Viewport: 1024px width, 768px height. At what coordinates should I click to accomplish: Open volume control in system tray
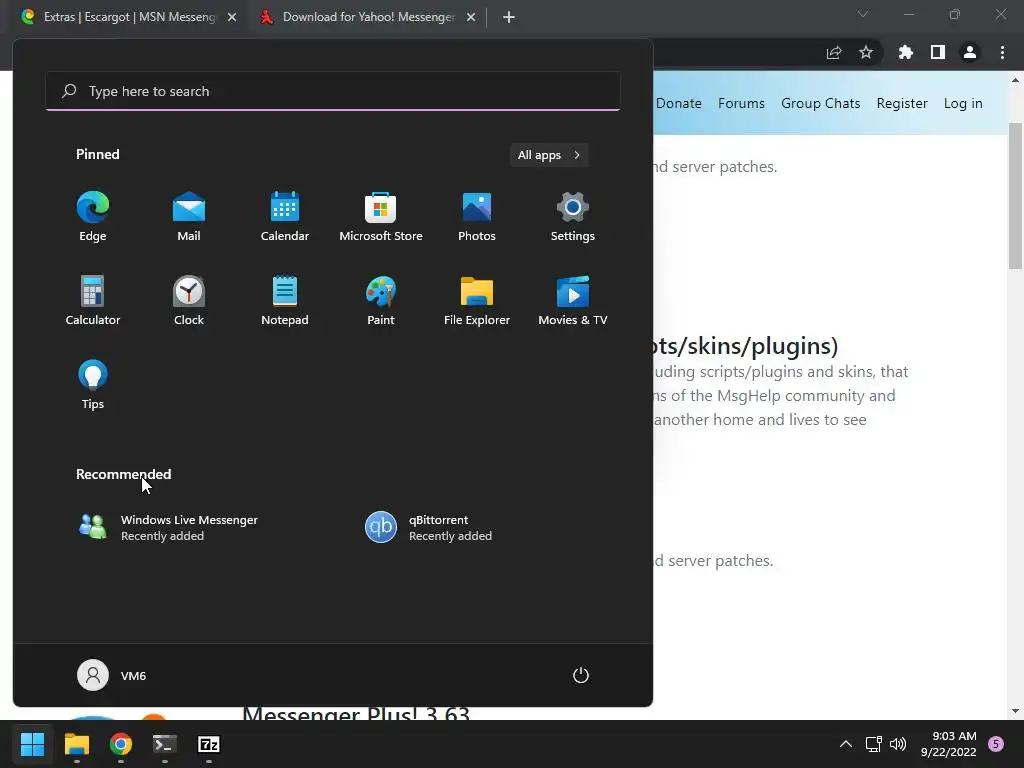pyautogui.click(x=898, y=744)
